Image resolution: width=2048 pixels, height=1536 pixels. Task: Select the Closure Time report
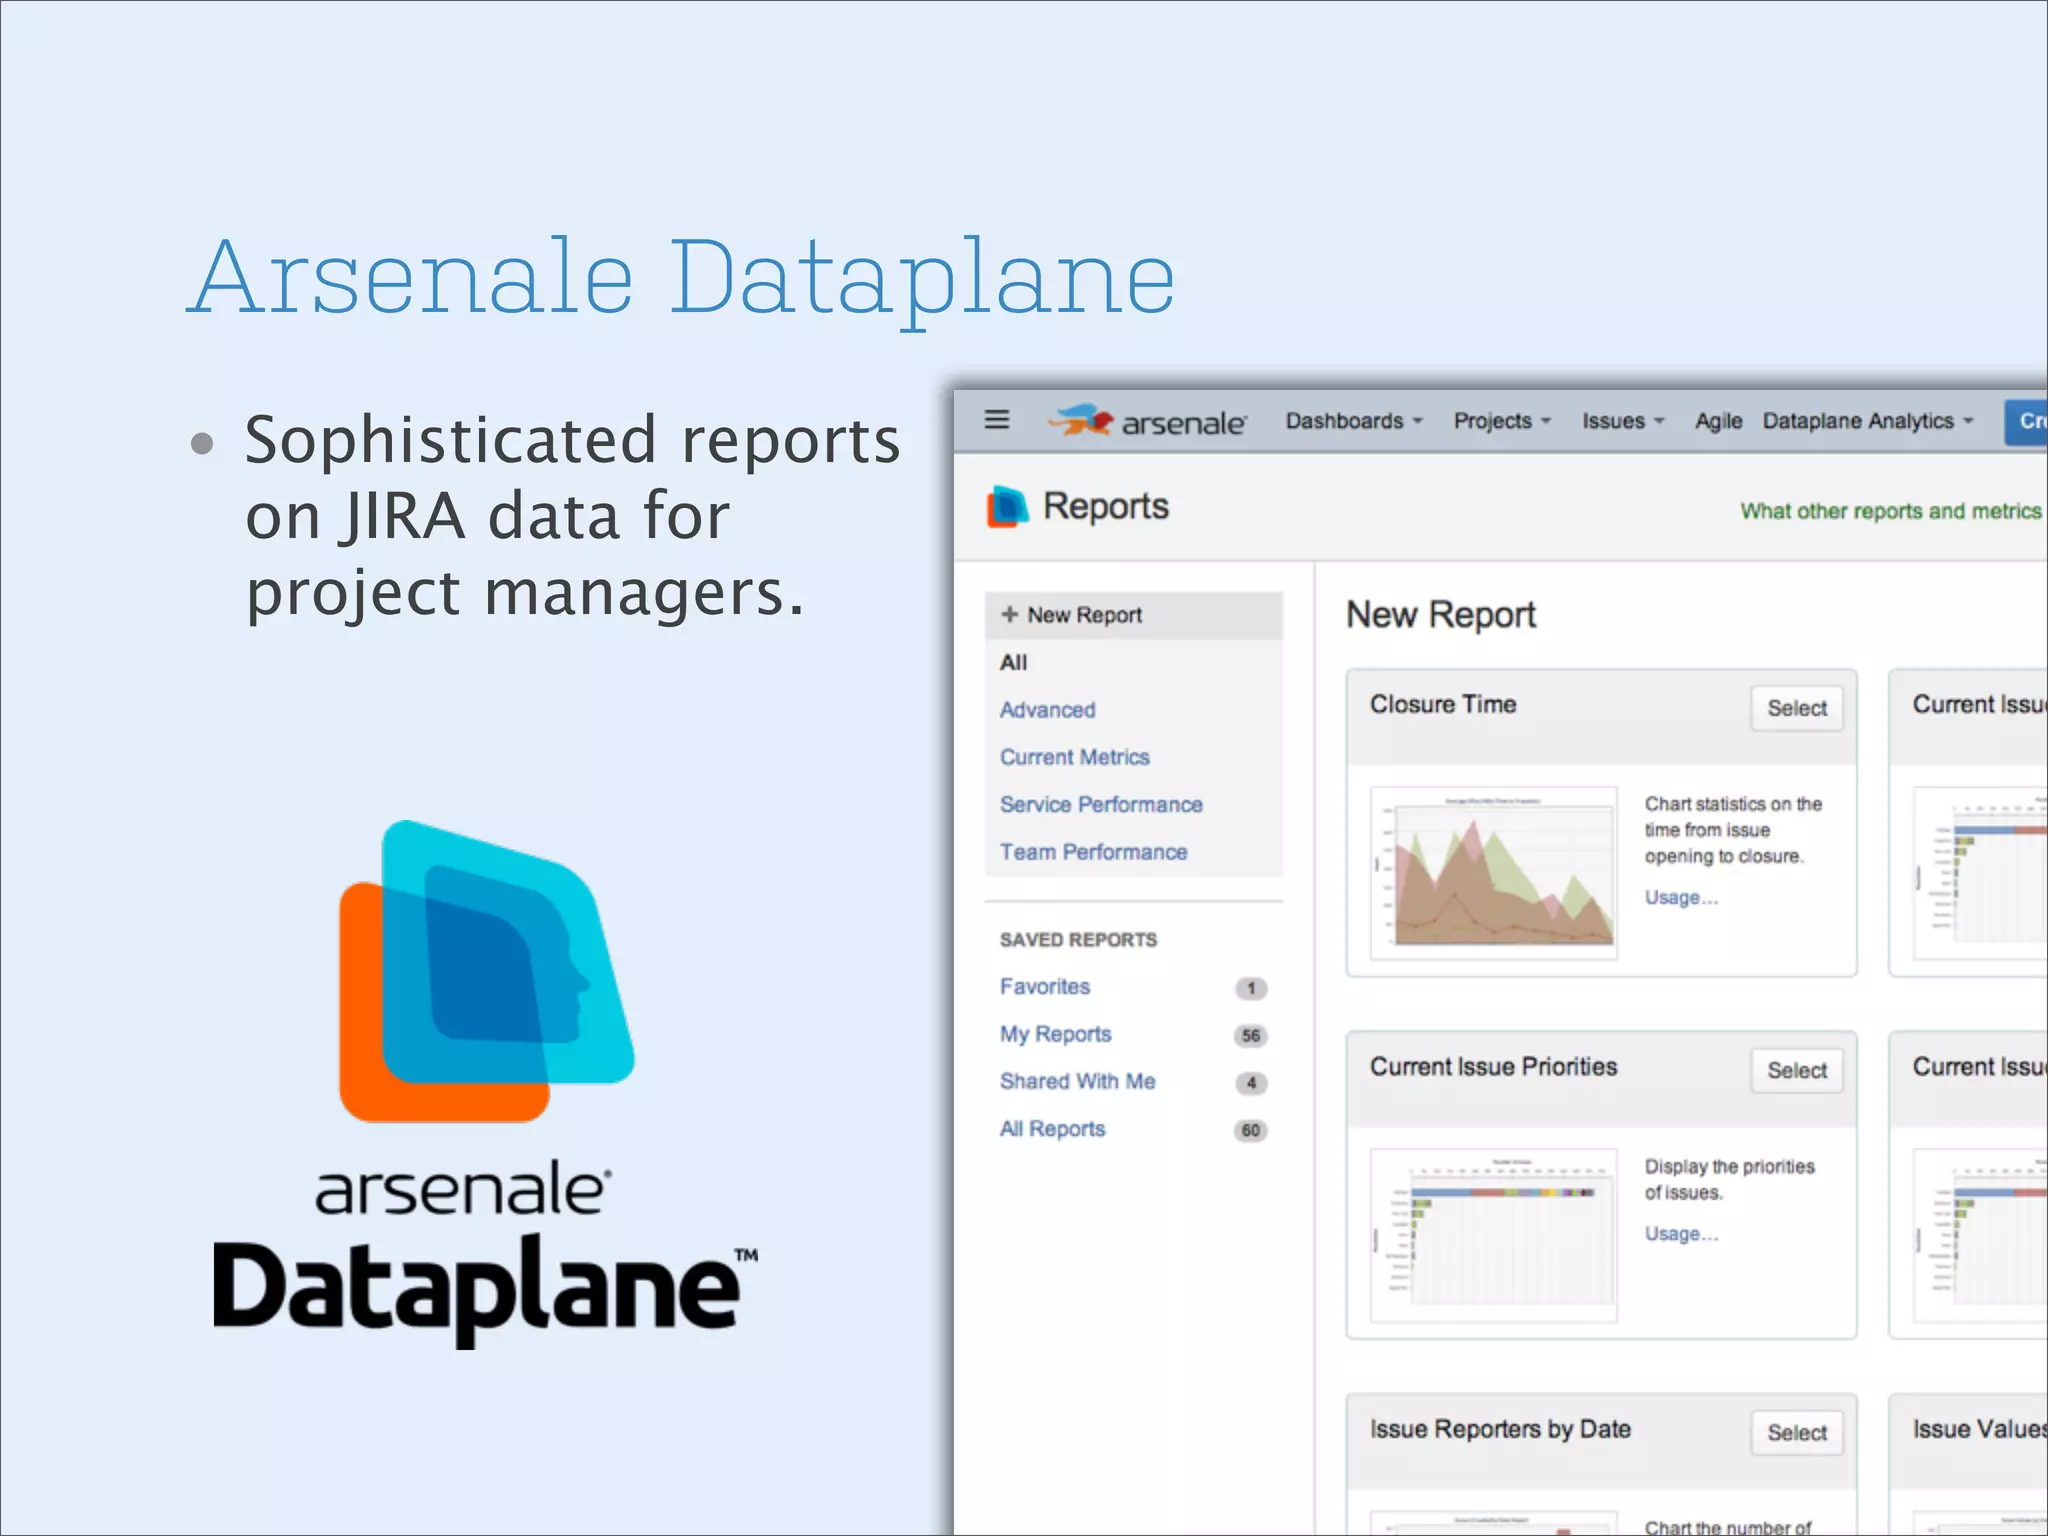(x=1797, y=708)
